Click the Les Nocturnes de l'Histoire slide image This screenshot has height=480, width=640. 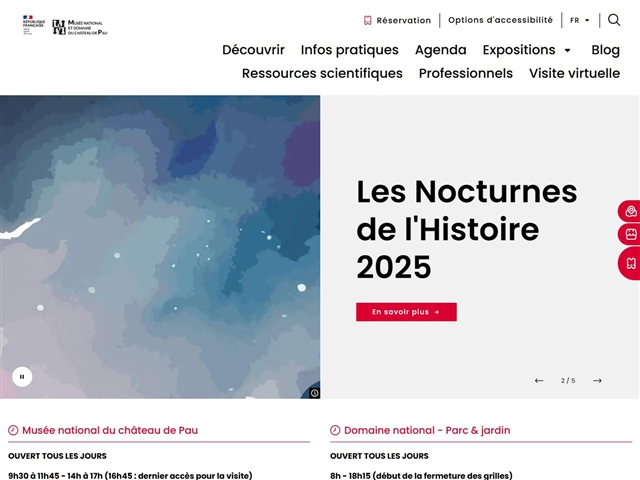[160, 246]
